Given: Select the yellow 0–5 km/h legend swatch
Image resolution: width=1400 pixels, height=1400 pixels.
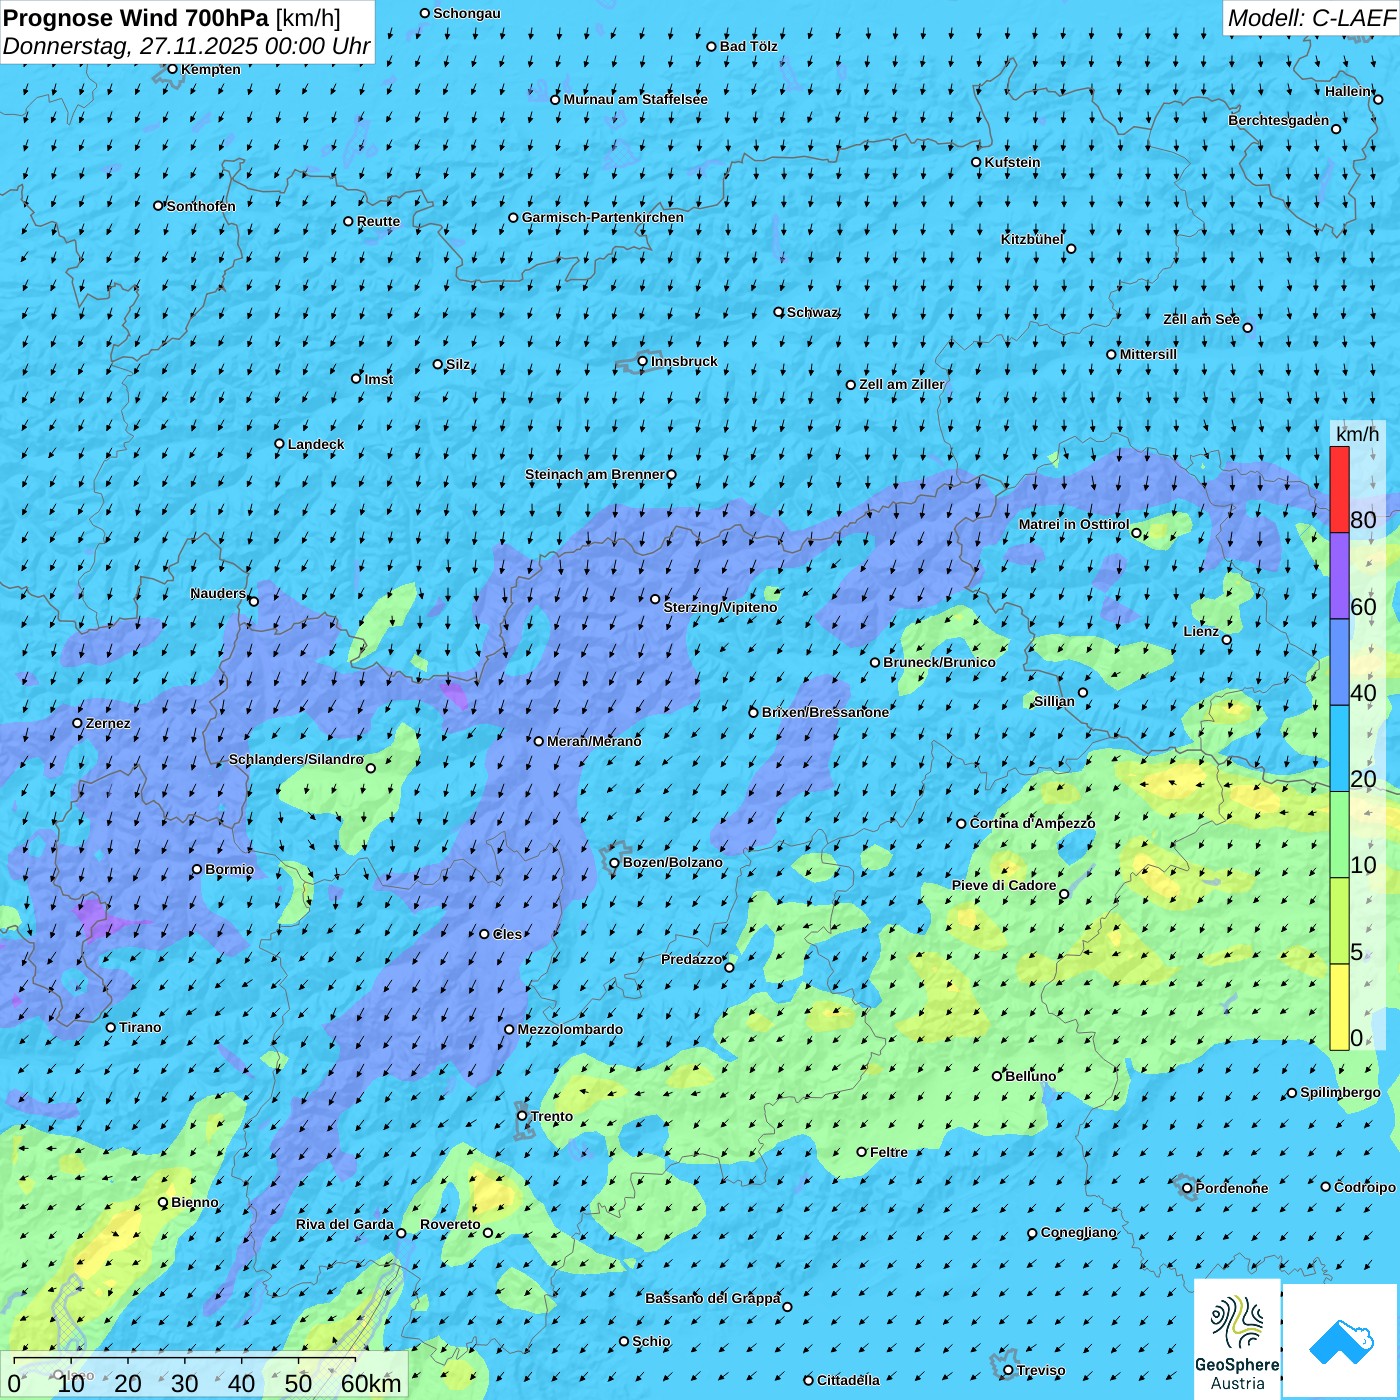Looking at the screenshot, I should (x=1339, y=1007).
